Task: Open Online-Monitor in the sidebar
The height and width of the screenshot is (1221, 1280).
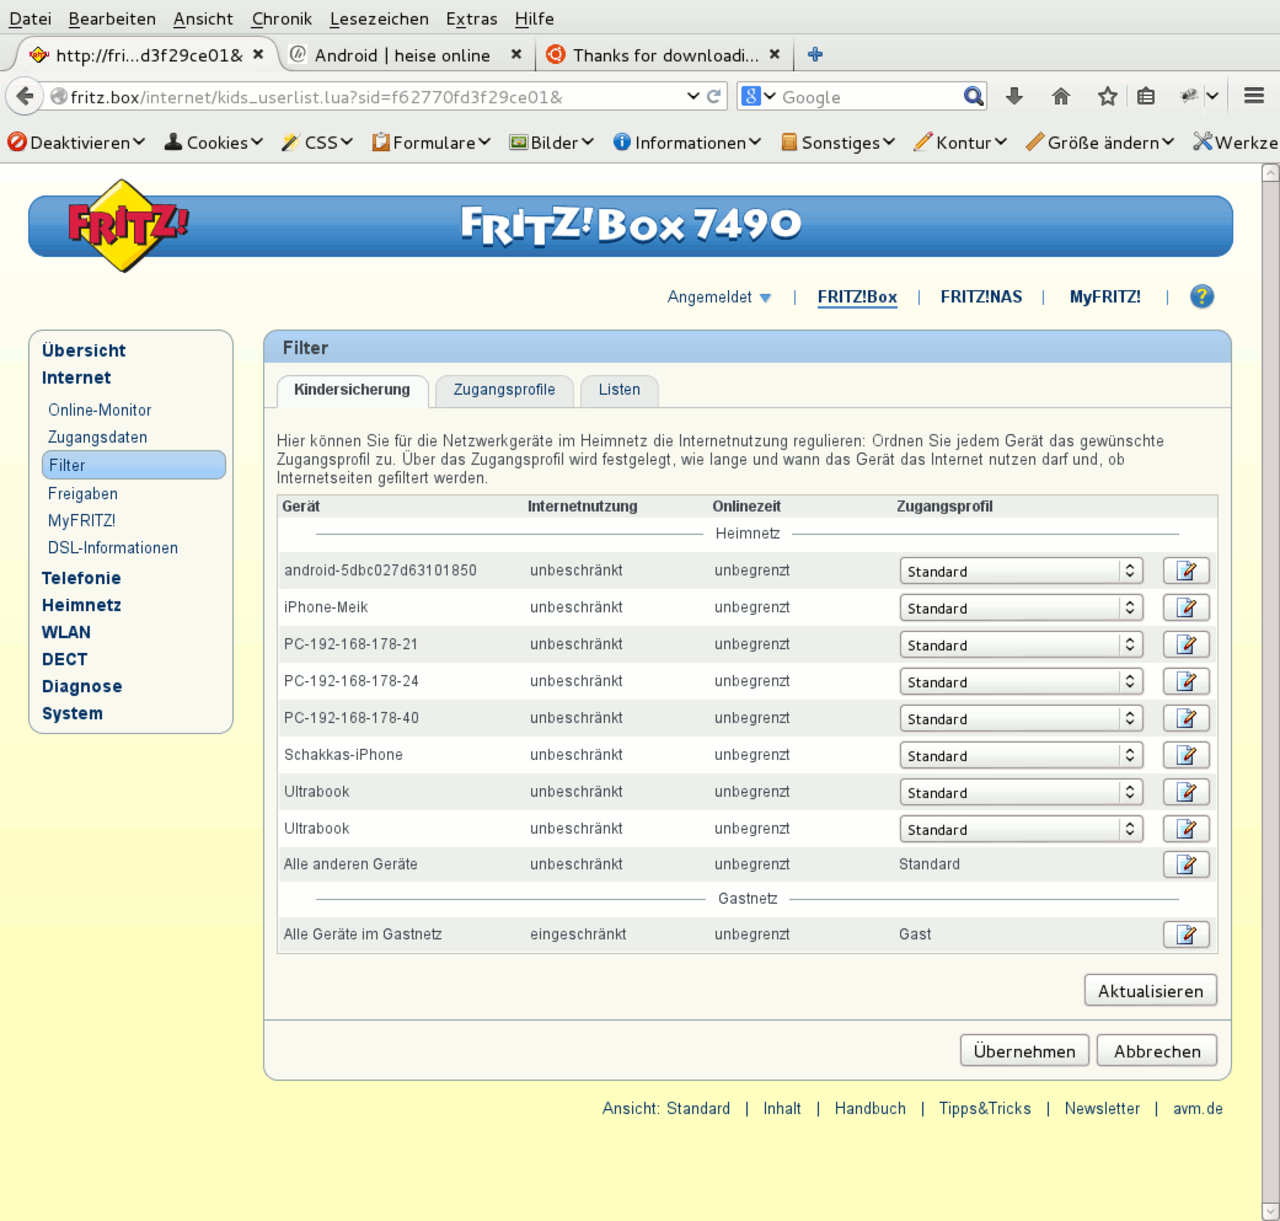Action: point(100,410)
